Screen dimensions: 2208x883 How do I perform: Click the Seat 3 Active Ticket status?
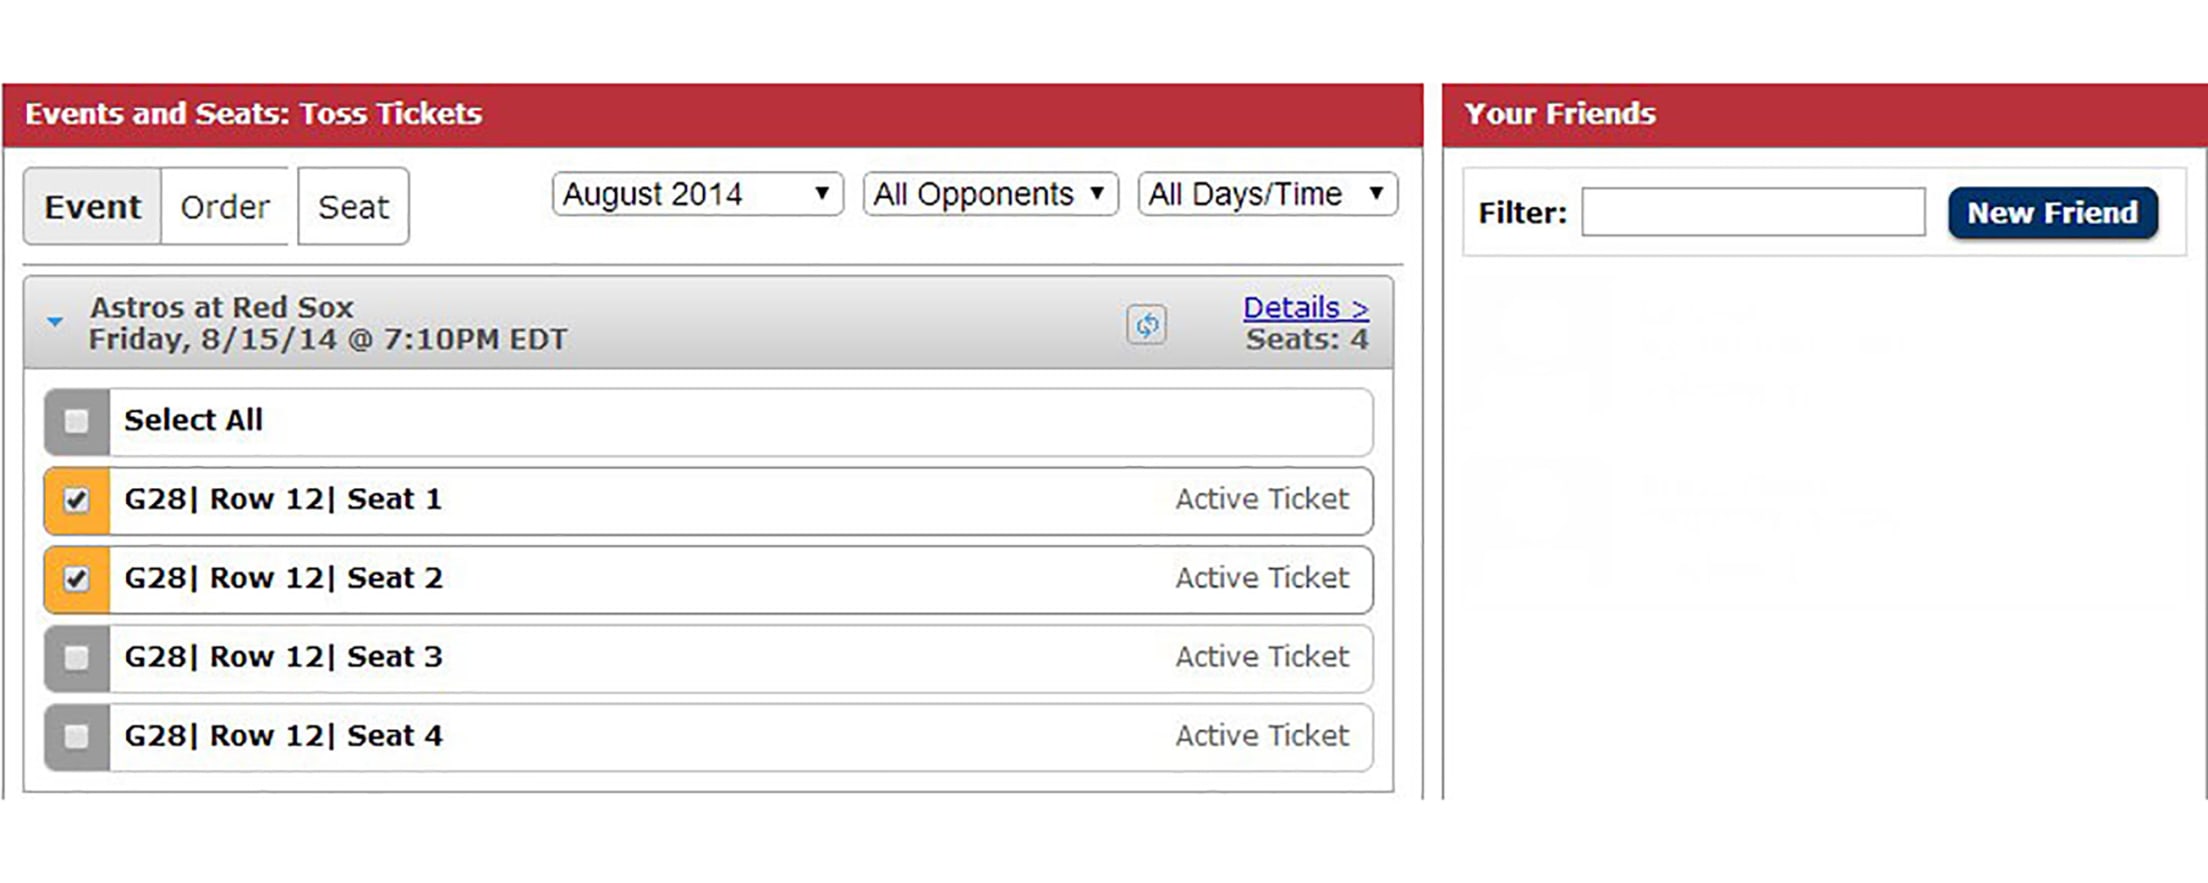tap(1261, 657)
